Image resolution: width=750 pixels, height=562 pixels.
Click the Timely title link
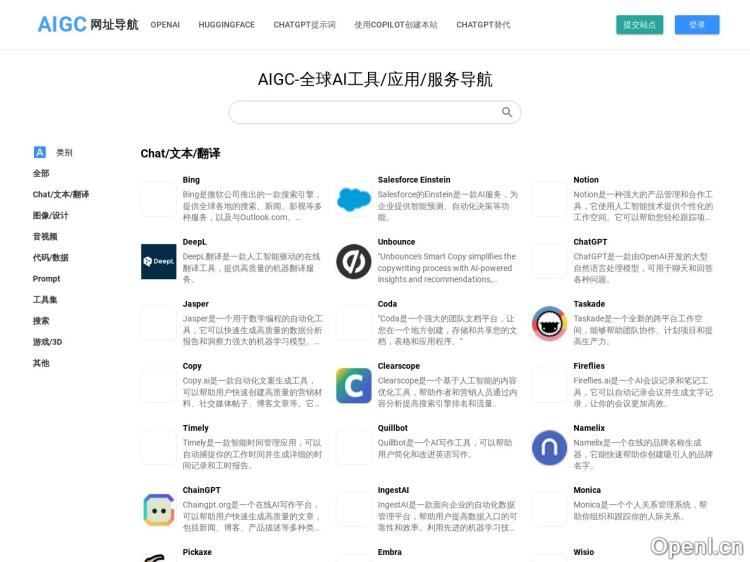click(195, 428)
